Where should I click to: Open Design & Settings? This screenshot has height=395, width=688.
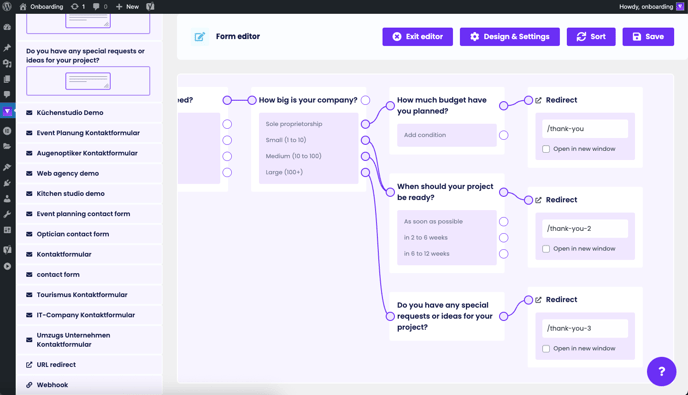[509, 37]
